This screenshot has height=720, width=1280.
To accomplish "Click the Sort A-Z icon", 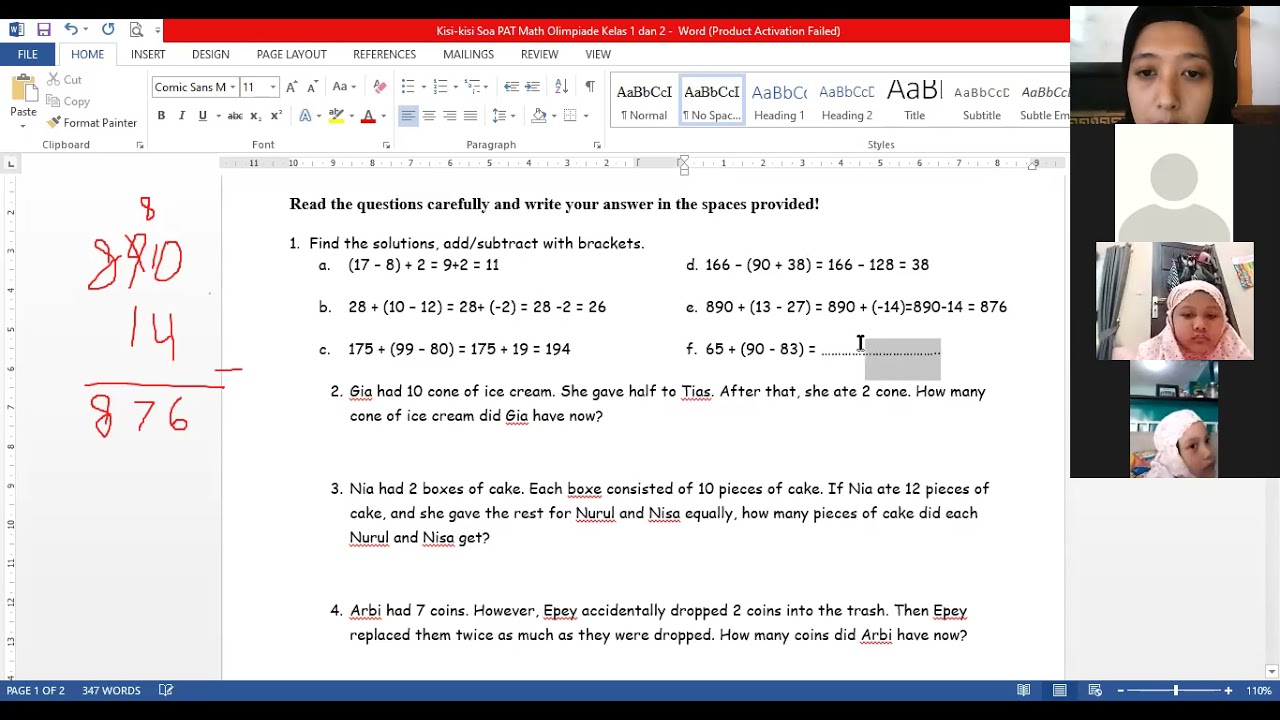I will point(561,87).
